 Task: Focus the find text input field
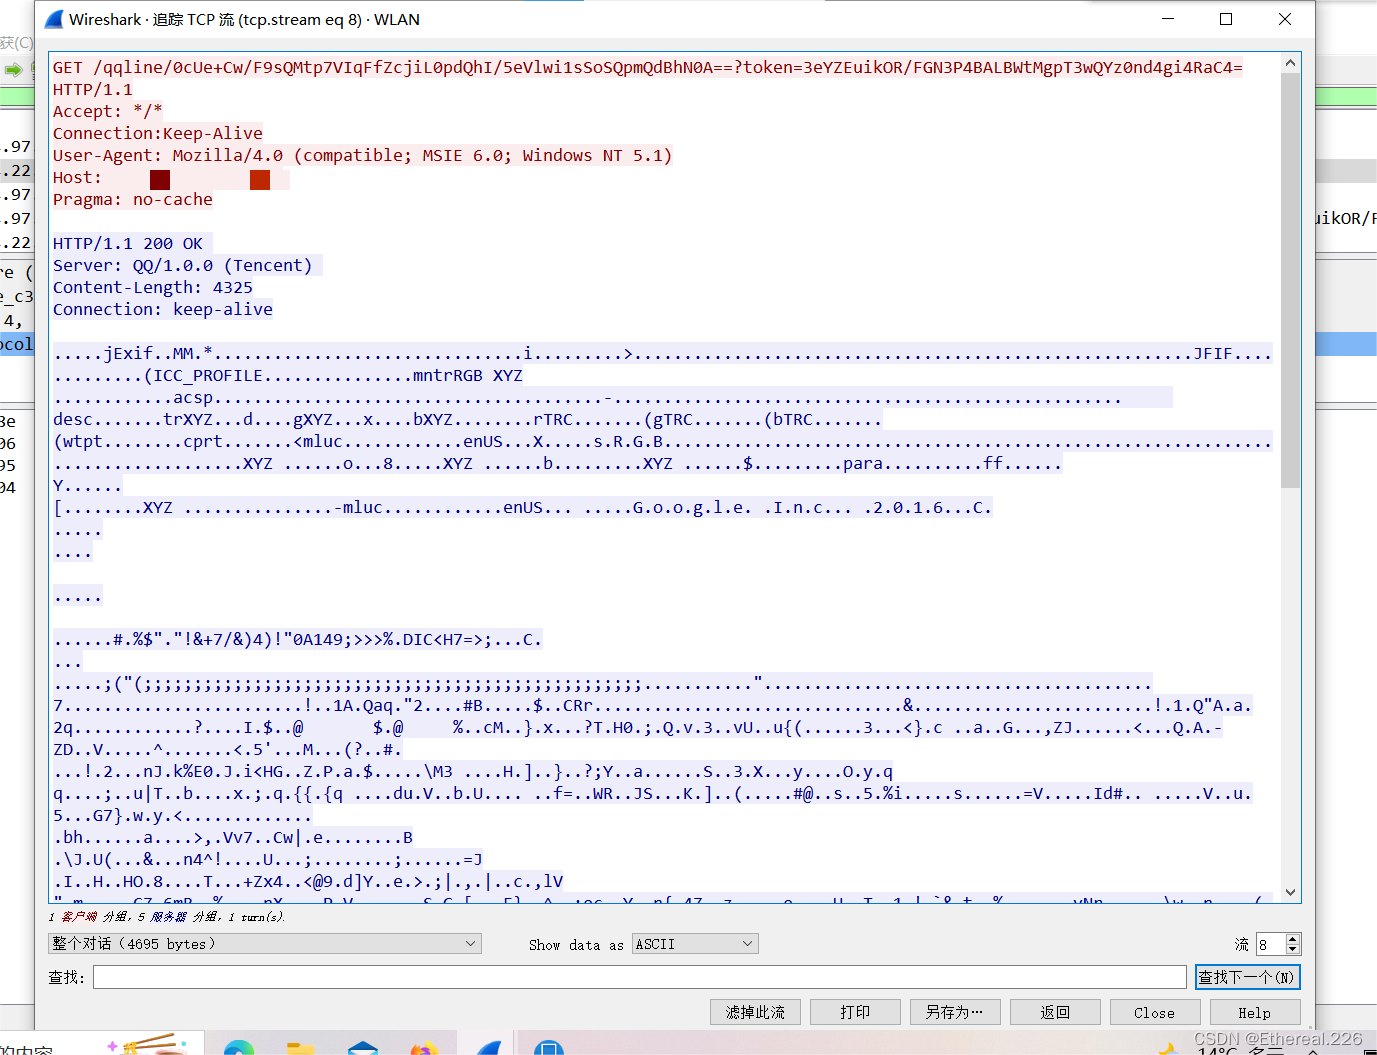click(x=640, y=977)
